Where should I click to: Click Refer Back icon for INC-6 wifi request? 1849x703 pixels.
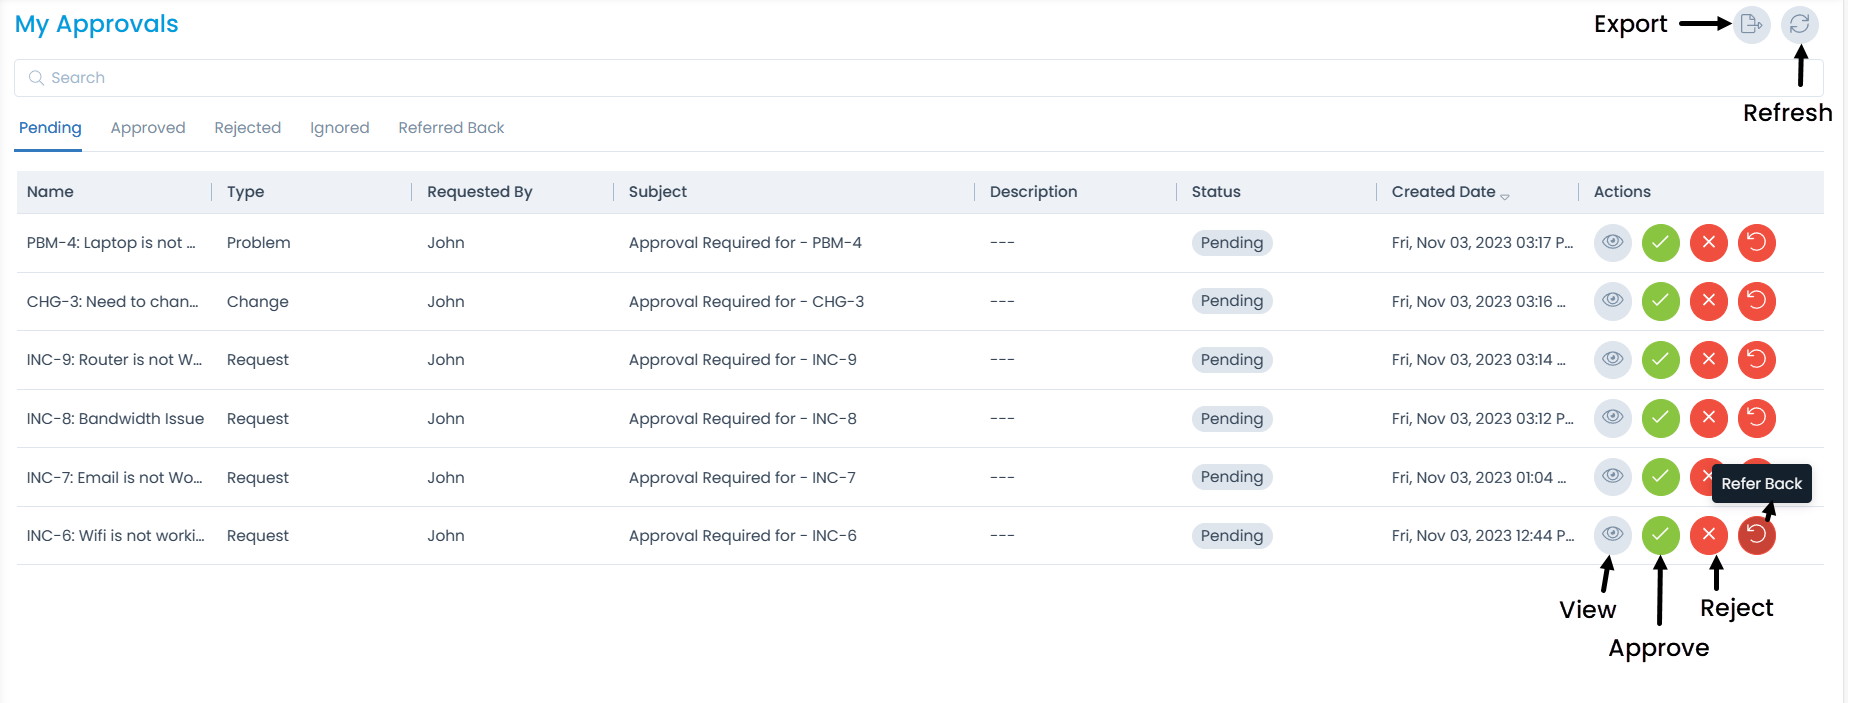[x=1756, y=535]
